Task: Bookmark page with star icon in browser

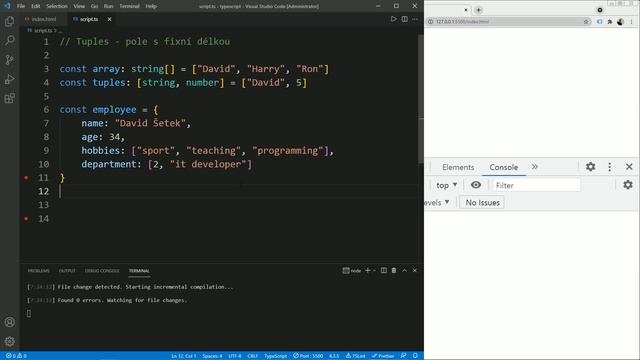Action: coord(587,22)
